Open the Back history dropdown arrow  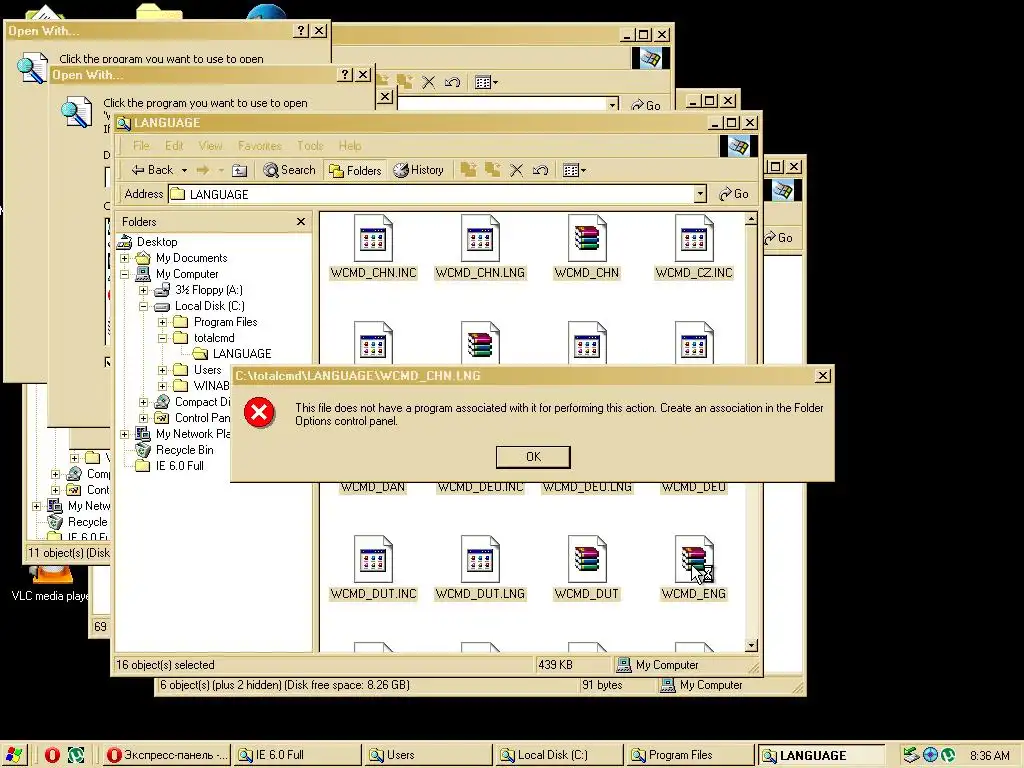click(184, 170)
